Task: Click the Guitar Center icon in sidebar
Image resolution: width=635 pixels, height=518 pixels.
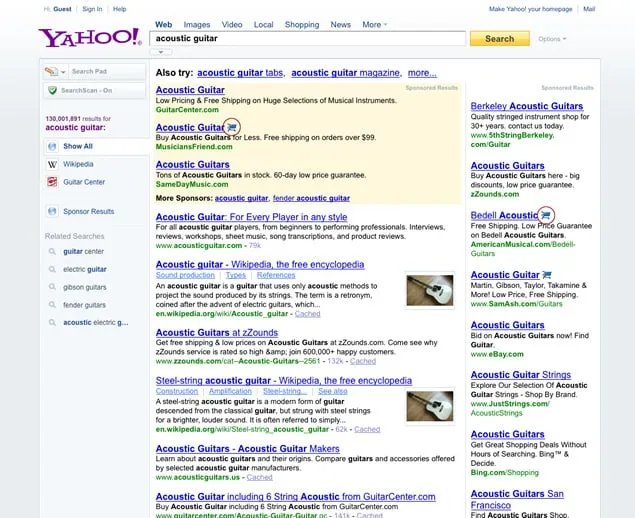Action: [x=52, y=182]
